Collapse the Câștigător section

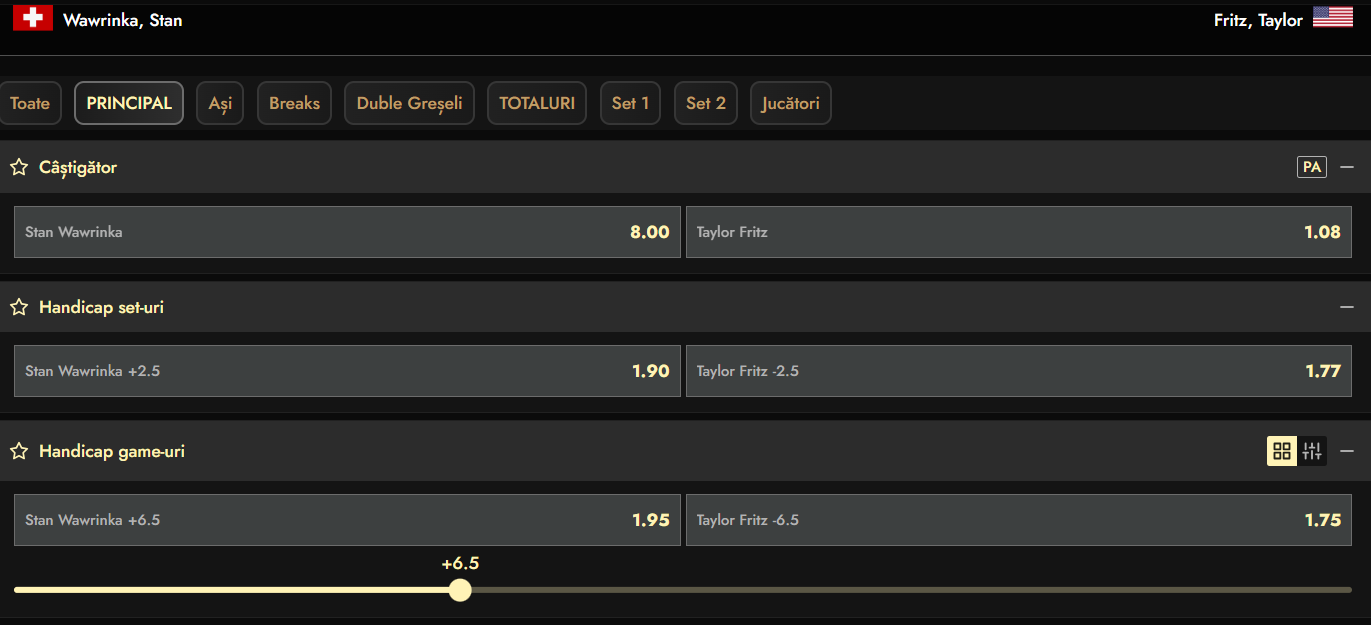1347,168
